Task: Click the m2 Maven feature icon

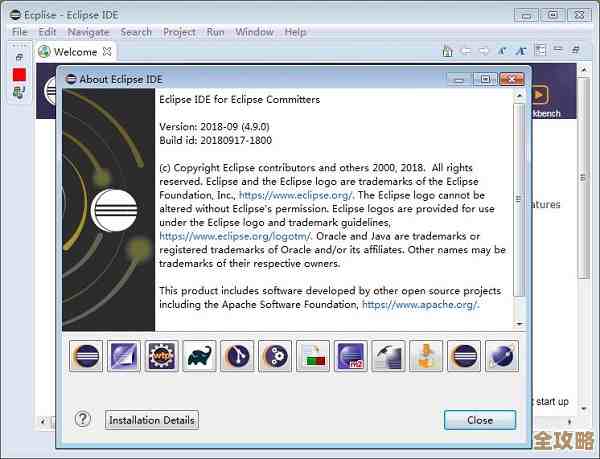Action: point(350,355)
